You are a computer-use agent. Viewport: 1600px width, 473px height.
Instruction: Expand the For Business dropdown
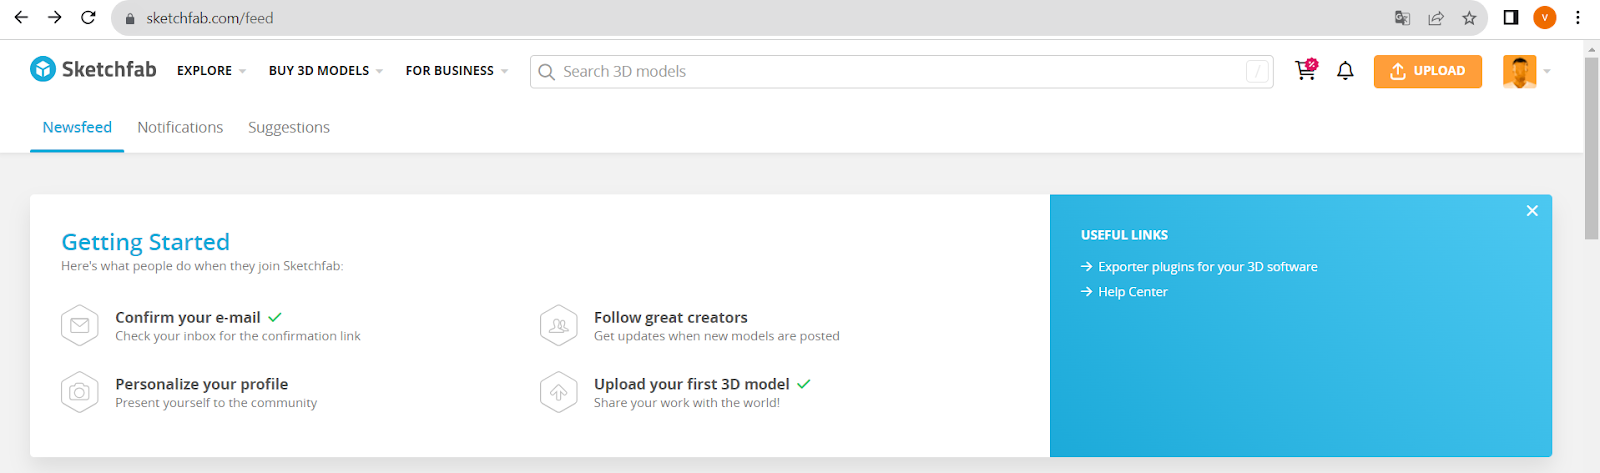(x=457, y=71)
